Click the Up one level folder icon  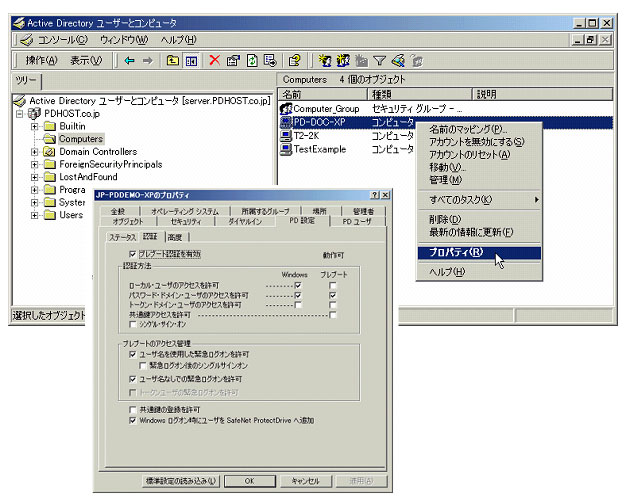coord(172,61)
